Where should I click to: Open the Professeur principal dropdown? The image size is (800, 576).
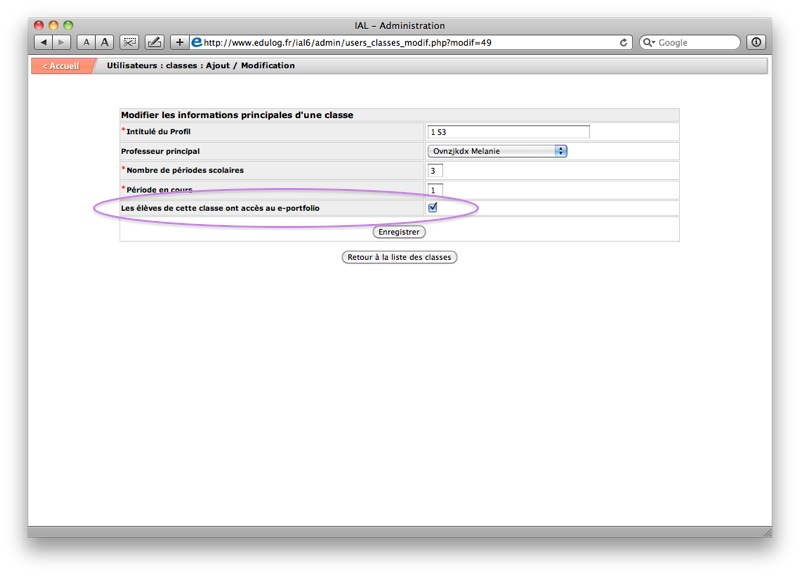point(498,151)
